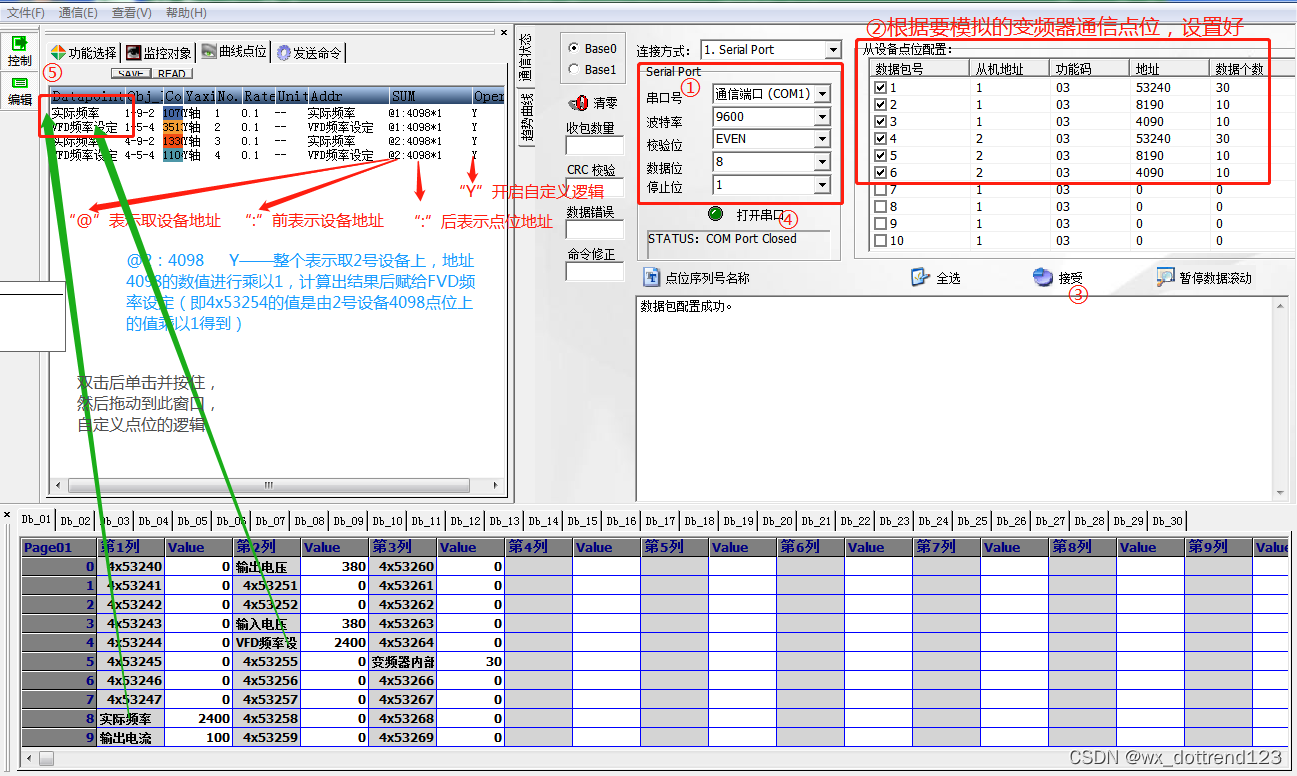The height and width of the screenshot is (776, 1297).
Task: Select the Base1 radio button
Action: point(573,69)
